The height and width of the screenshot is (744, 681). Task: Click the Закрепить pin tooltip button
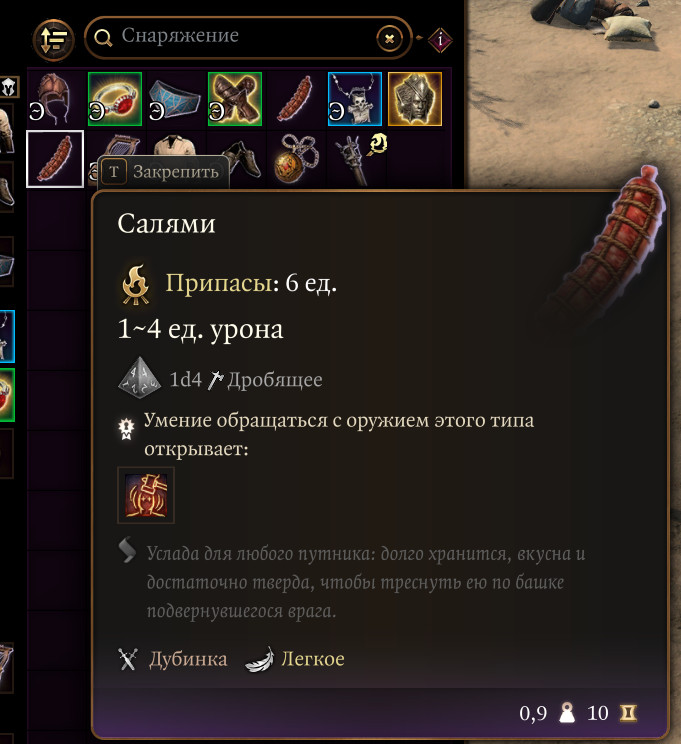click(x=164, y=172)
